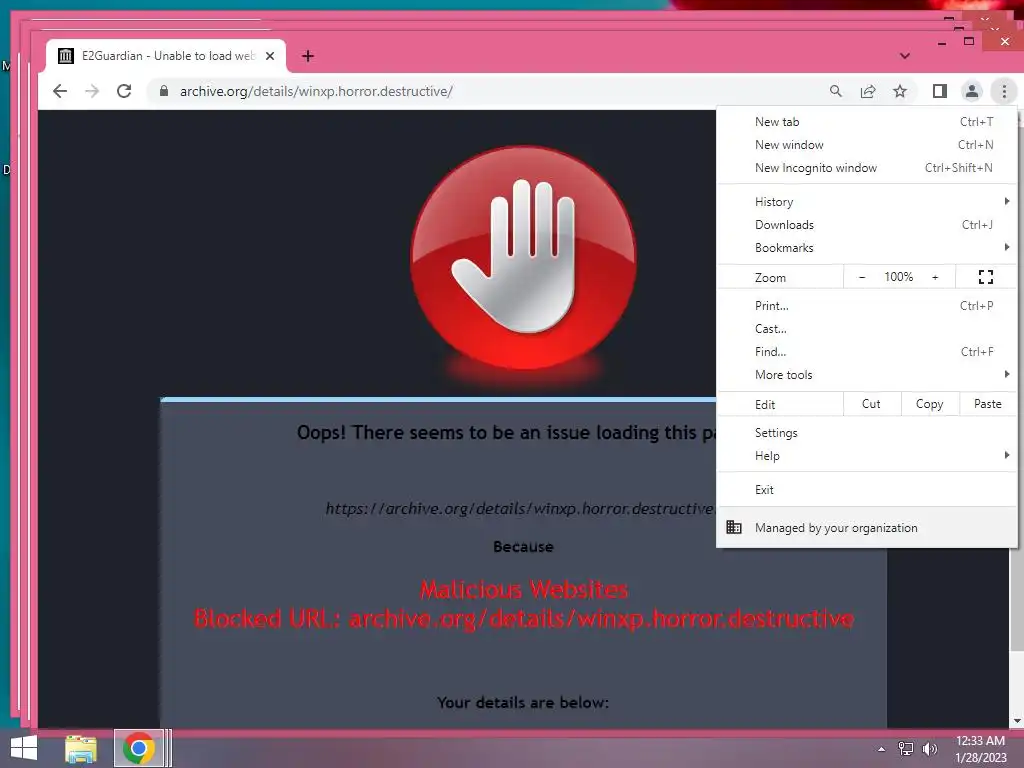Open a new tab with plus button
This screenshot has height=768, width=1024.
[308, 56]
